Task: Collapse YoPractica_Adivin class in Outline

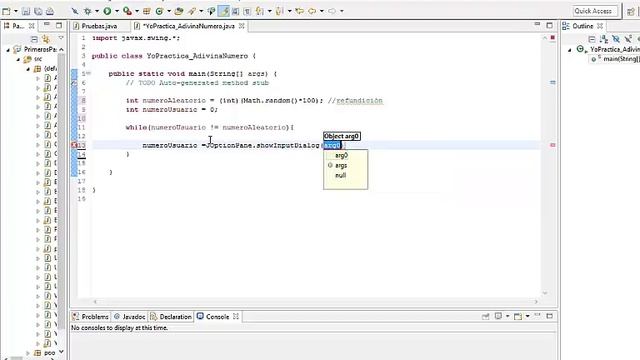Action: 570,50
